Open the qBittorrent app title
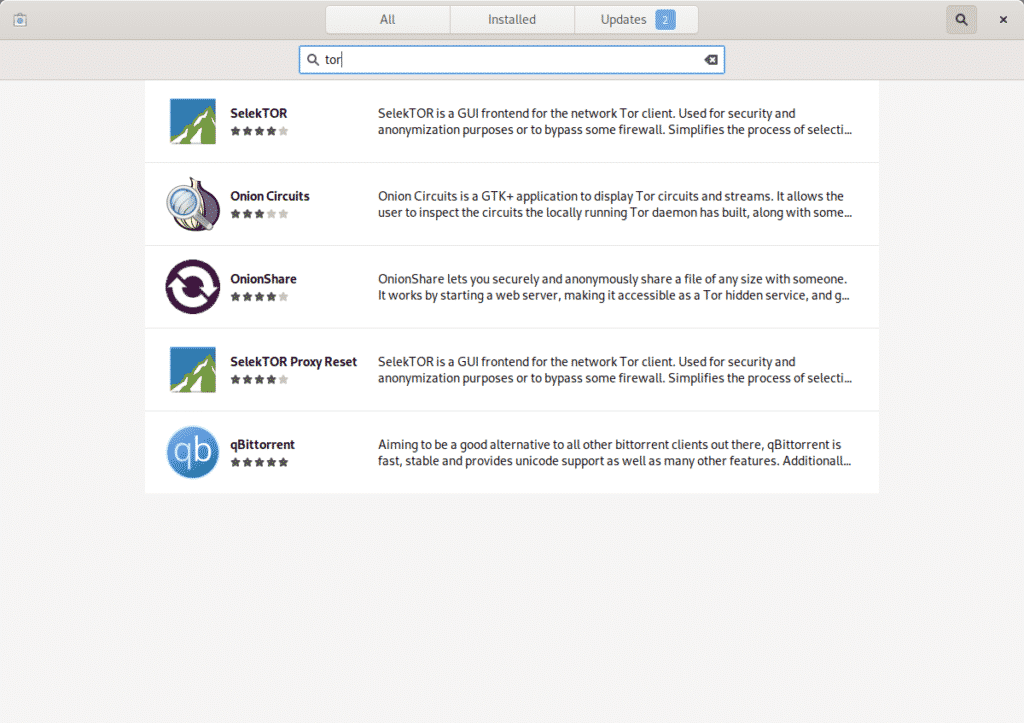The width and height of the screenshot is (1024, 723). [263, 445]
